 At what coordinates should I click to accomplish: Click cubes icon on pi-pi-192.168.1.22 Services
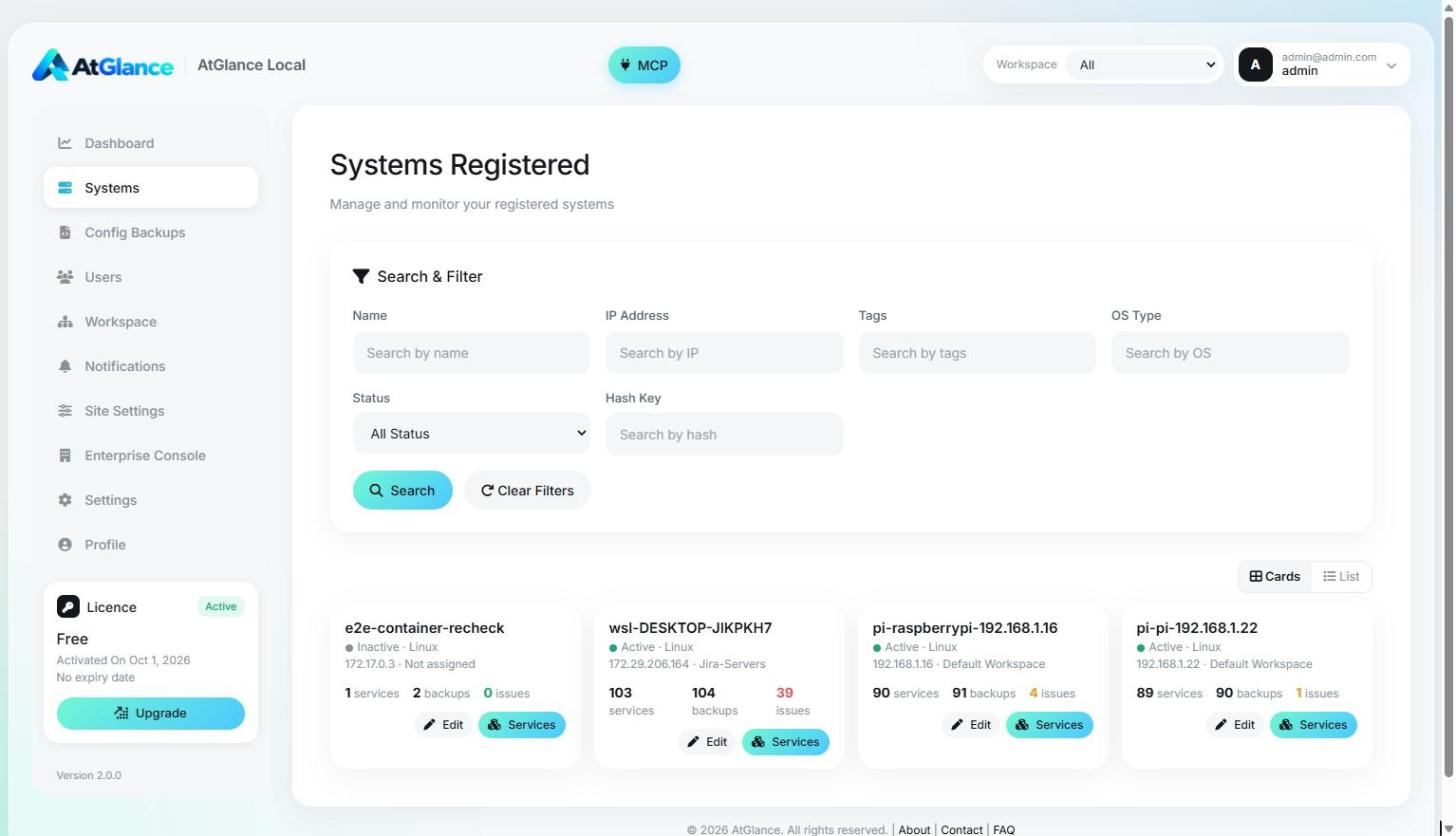pos(1286,725)
